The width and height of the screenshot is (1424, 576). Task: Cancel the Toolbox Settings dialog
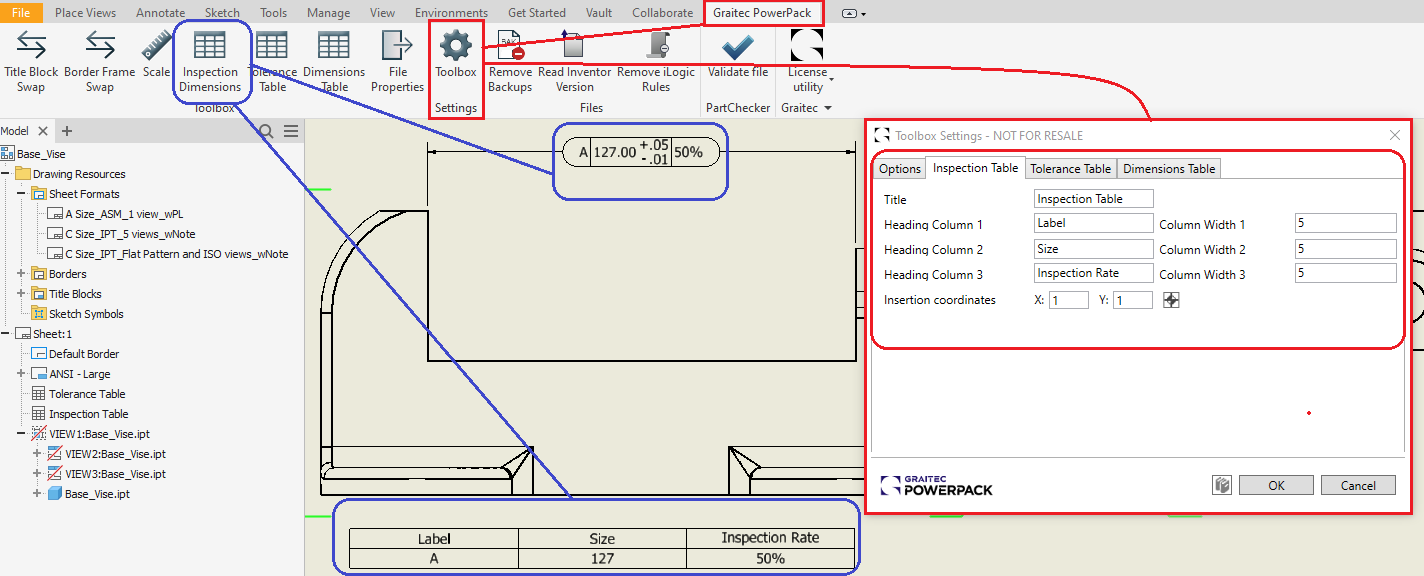[x=1358, y=485]
